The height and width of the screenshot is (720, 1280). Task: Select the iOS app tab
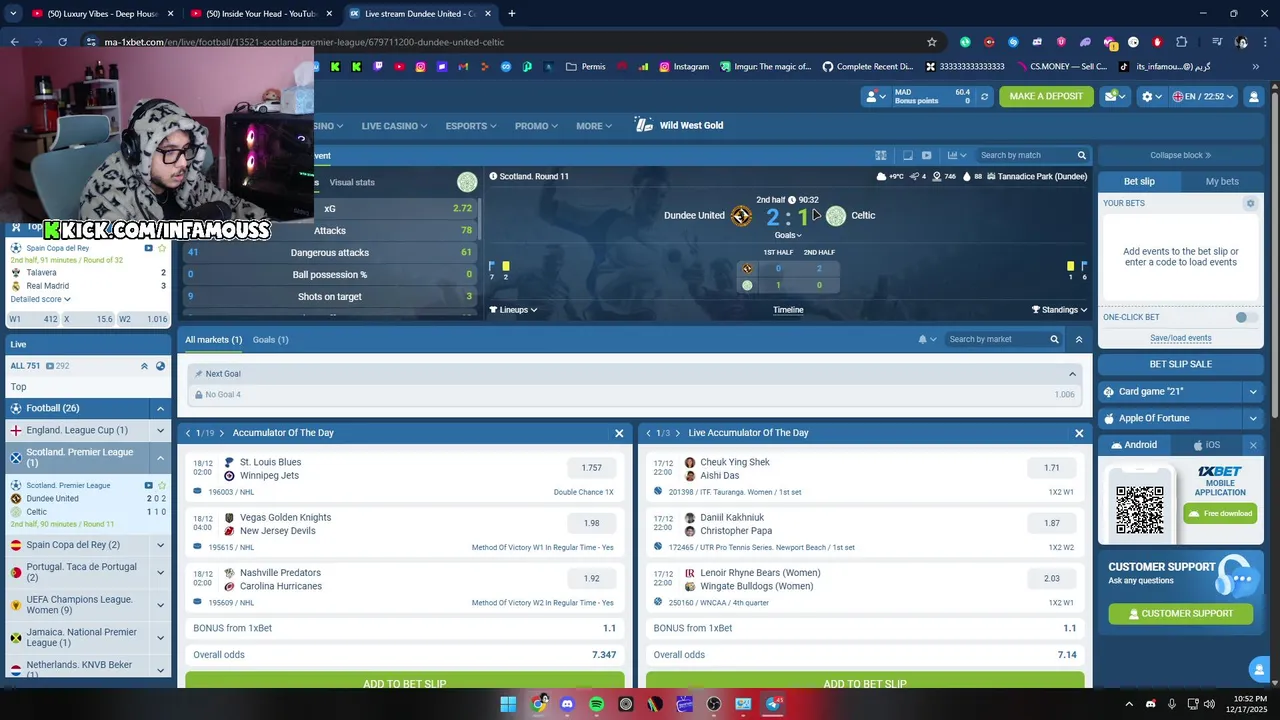1206,445
